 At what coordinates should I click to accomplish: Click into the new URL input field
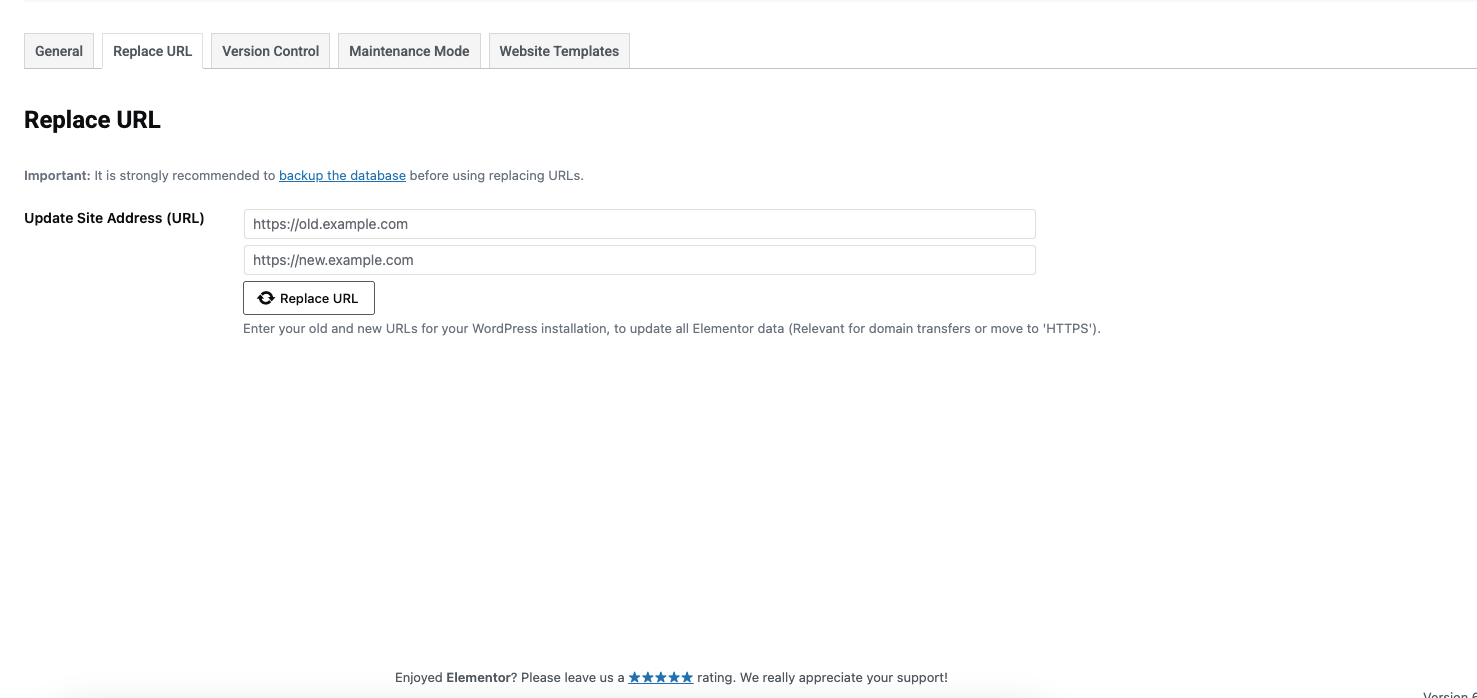pos(639,260)
